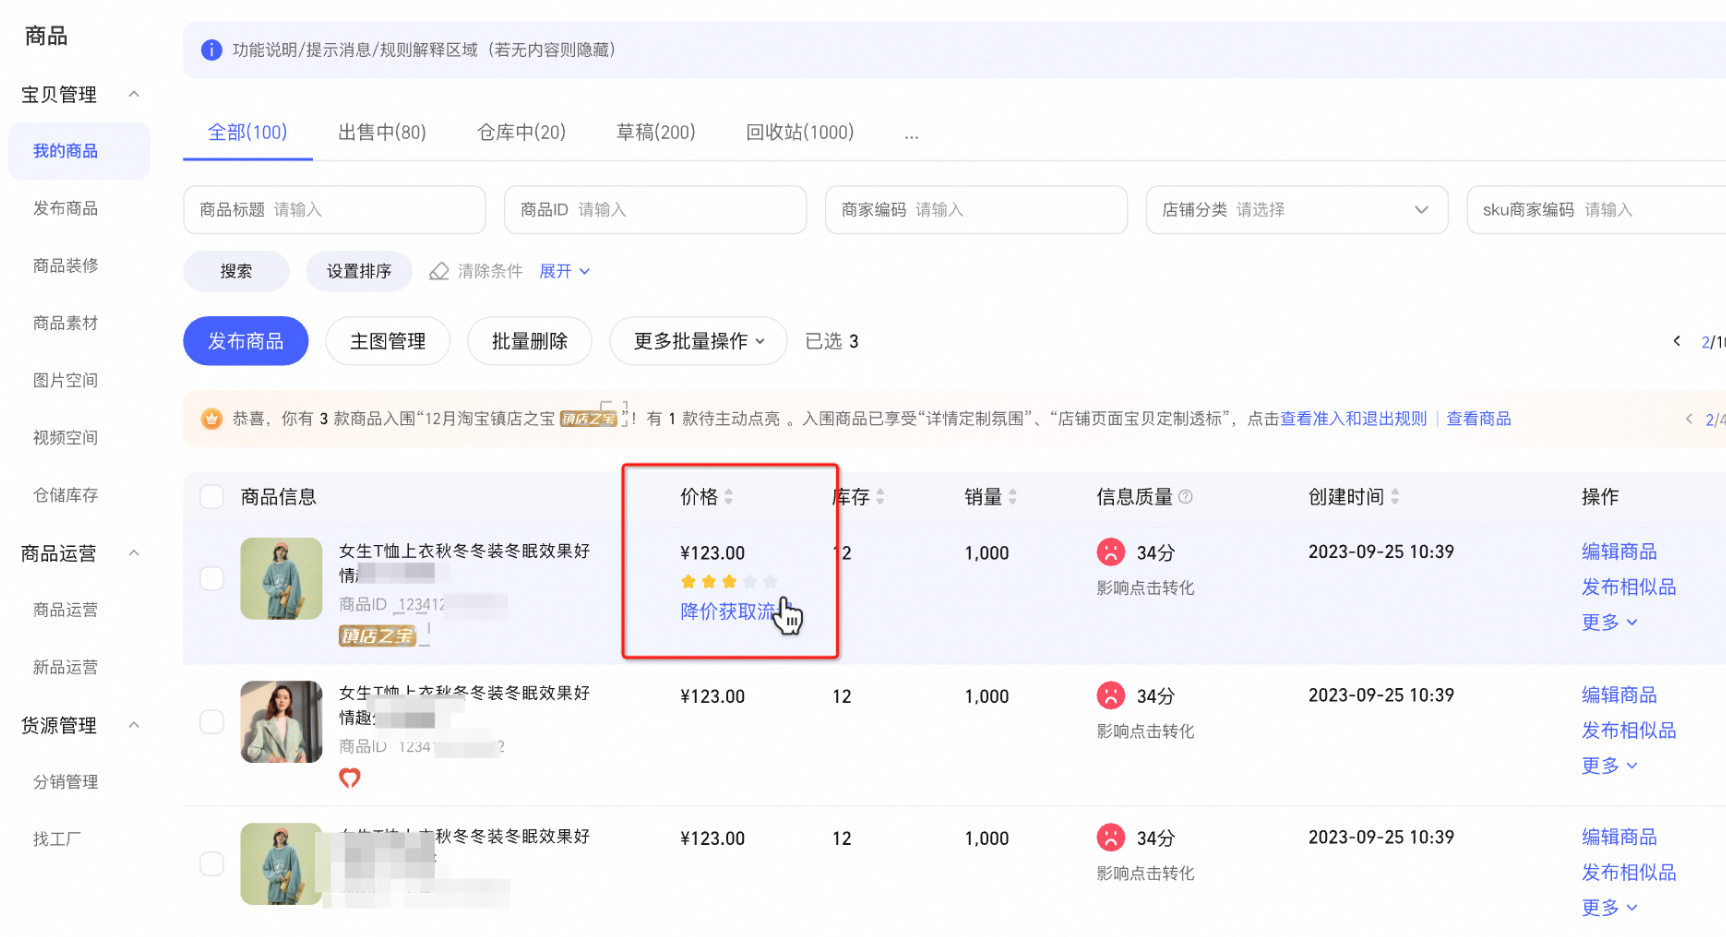1726x937 pixels.
Task: Click the price column sort arrows
Action: (729, 497)
